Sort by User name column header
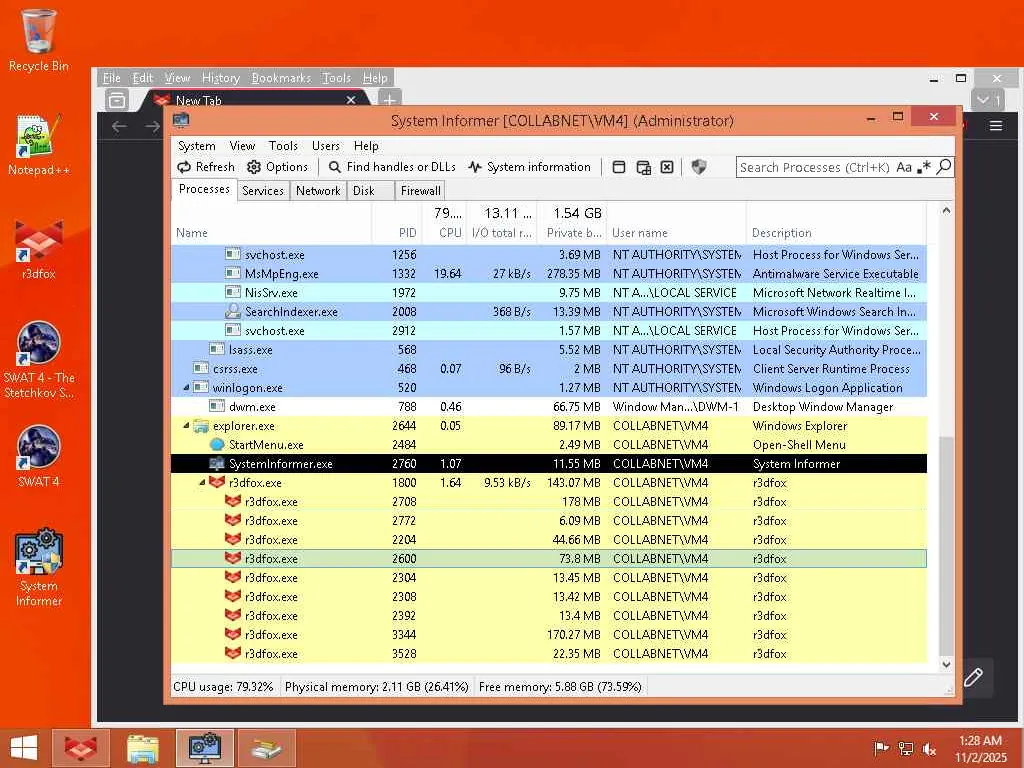Viewport: 1024px width, 768px height. tap(677, 223)
